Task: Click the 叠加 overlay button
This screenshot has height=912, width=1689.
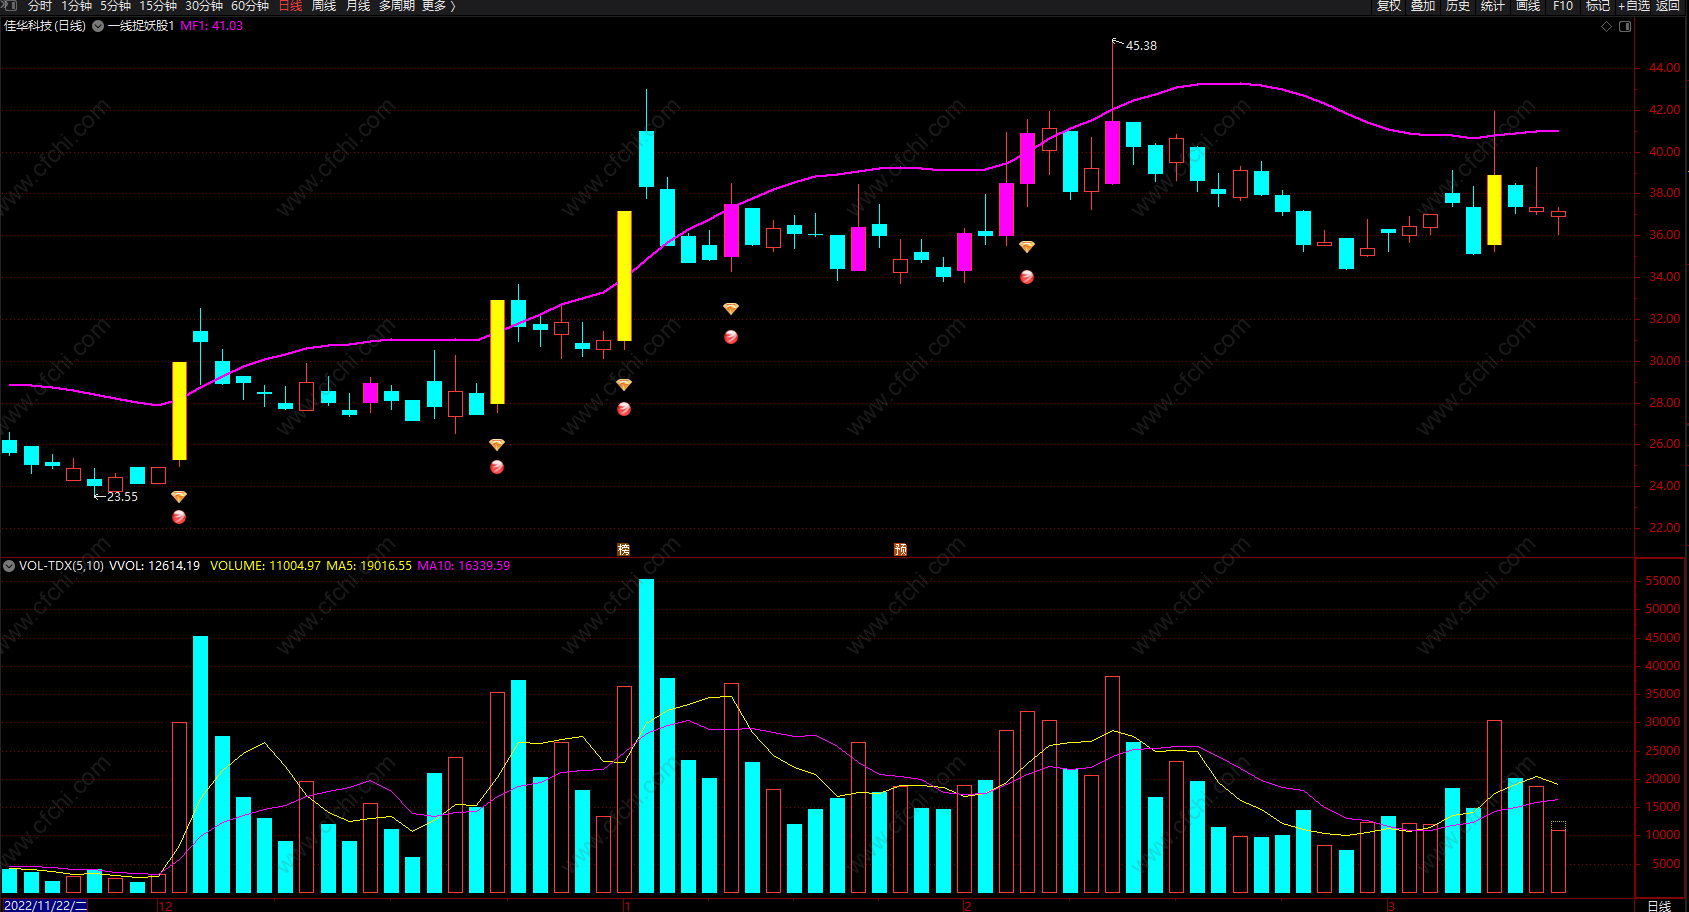Action: point(1423,6)
